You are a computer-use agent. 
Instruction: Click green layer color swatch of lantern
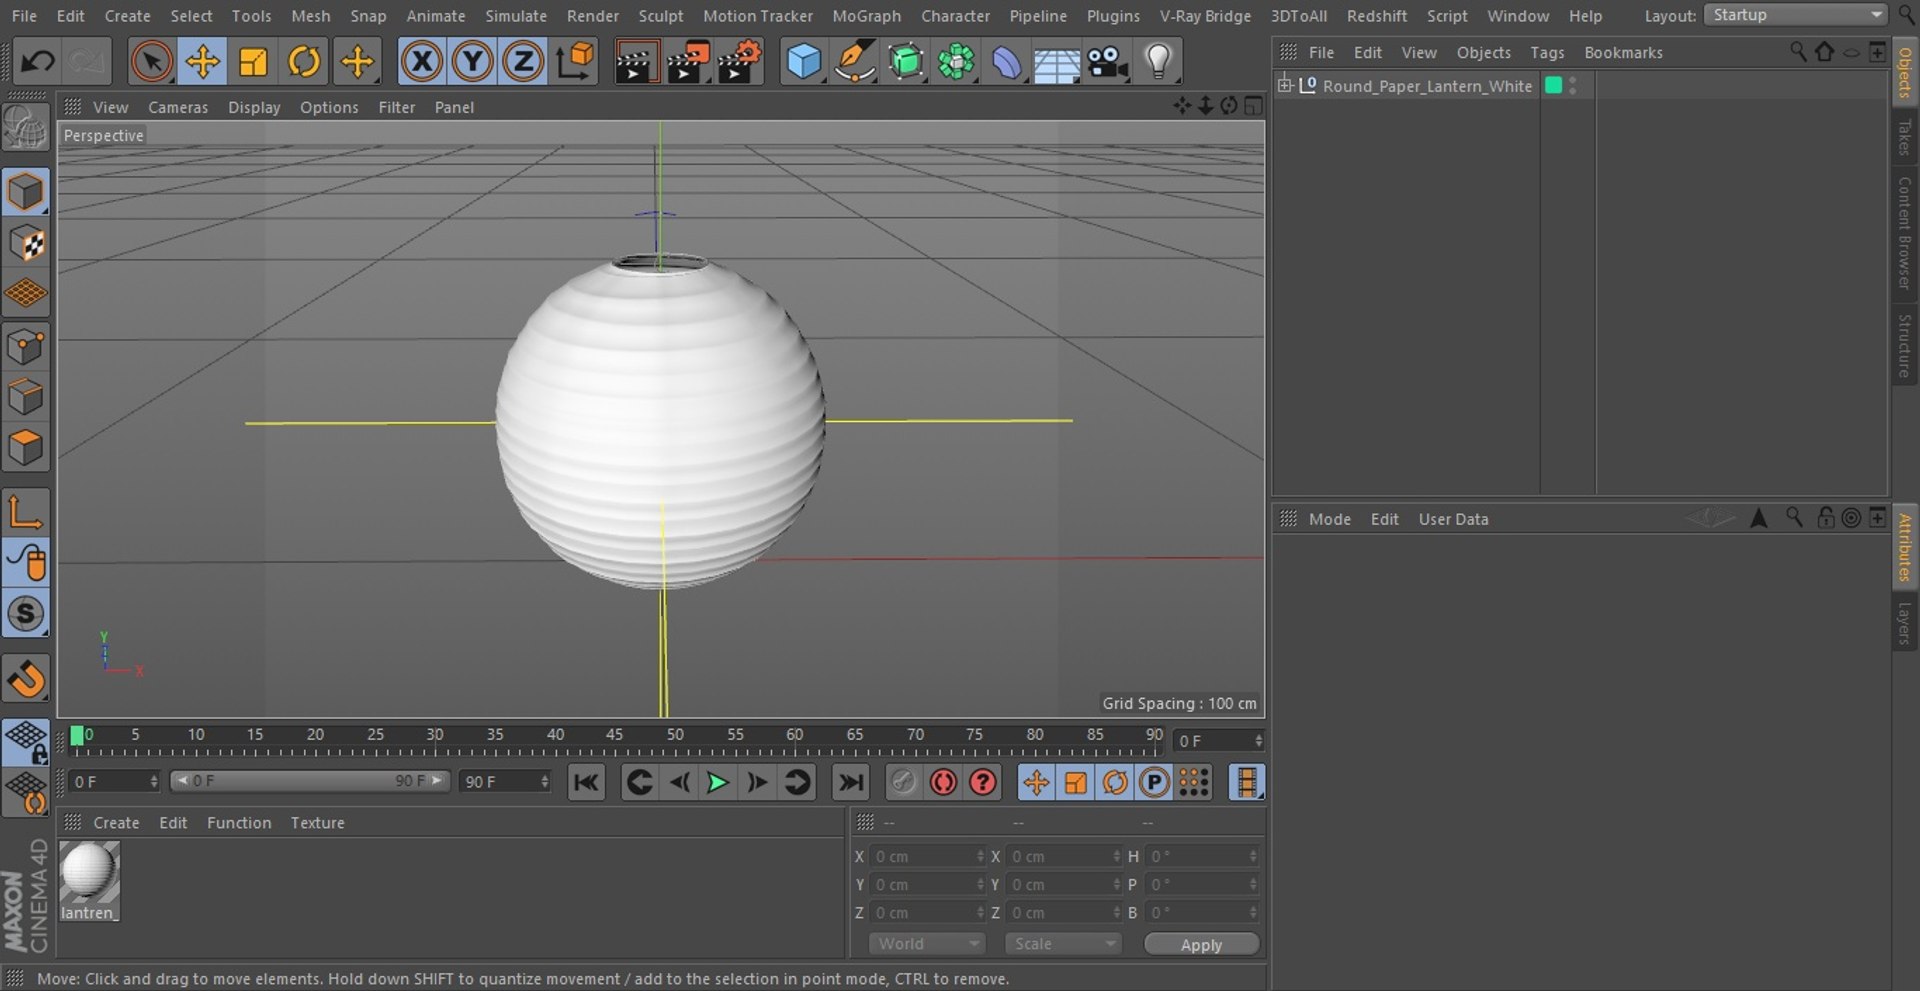pyautogui.click(x=1553, y=85)
